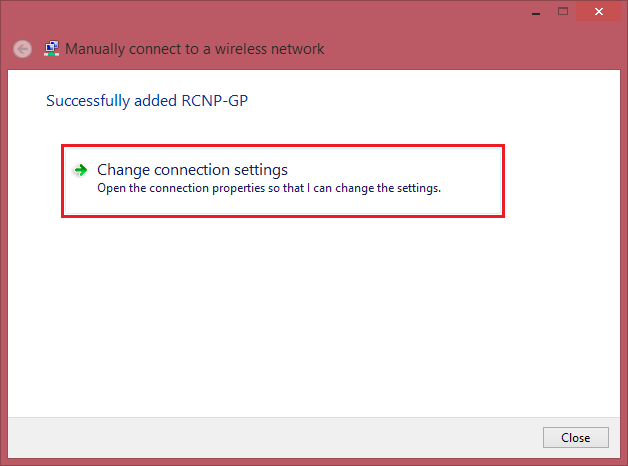Click the 'Open the connection properties' description text
Screen dimensions: 628x466
click(x=269, y=187)
